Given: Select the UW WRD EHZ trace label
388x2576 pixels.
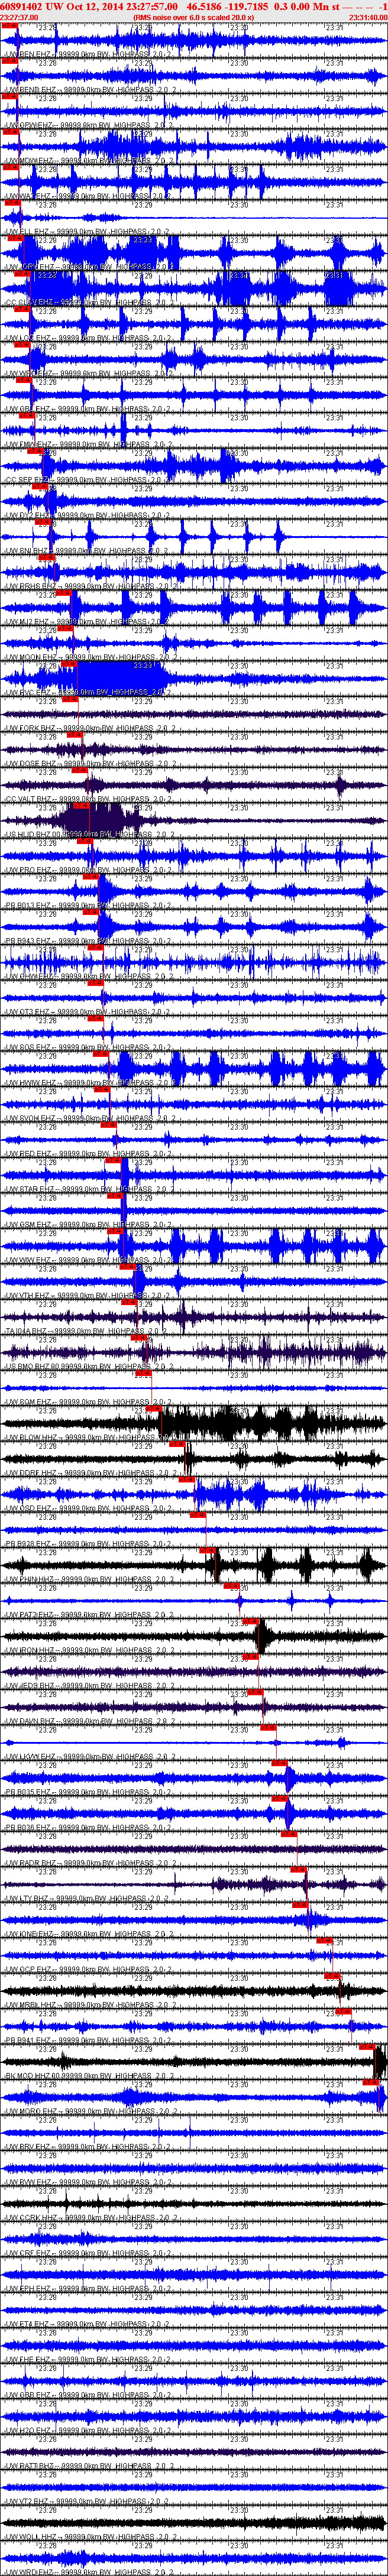Looking at the screenshot, I should tap(88, 2572).
